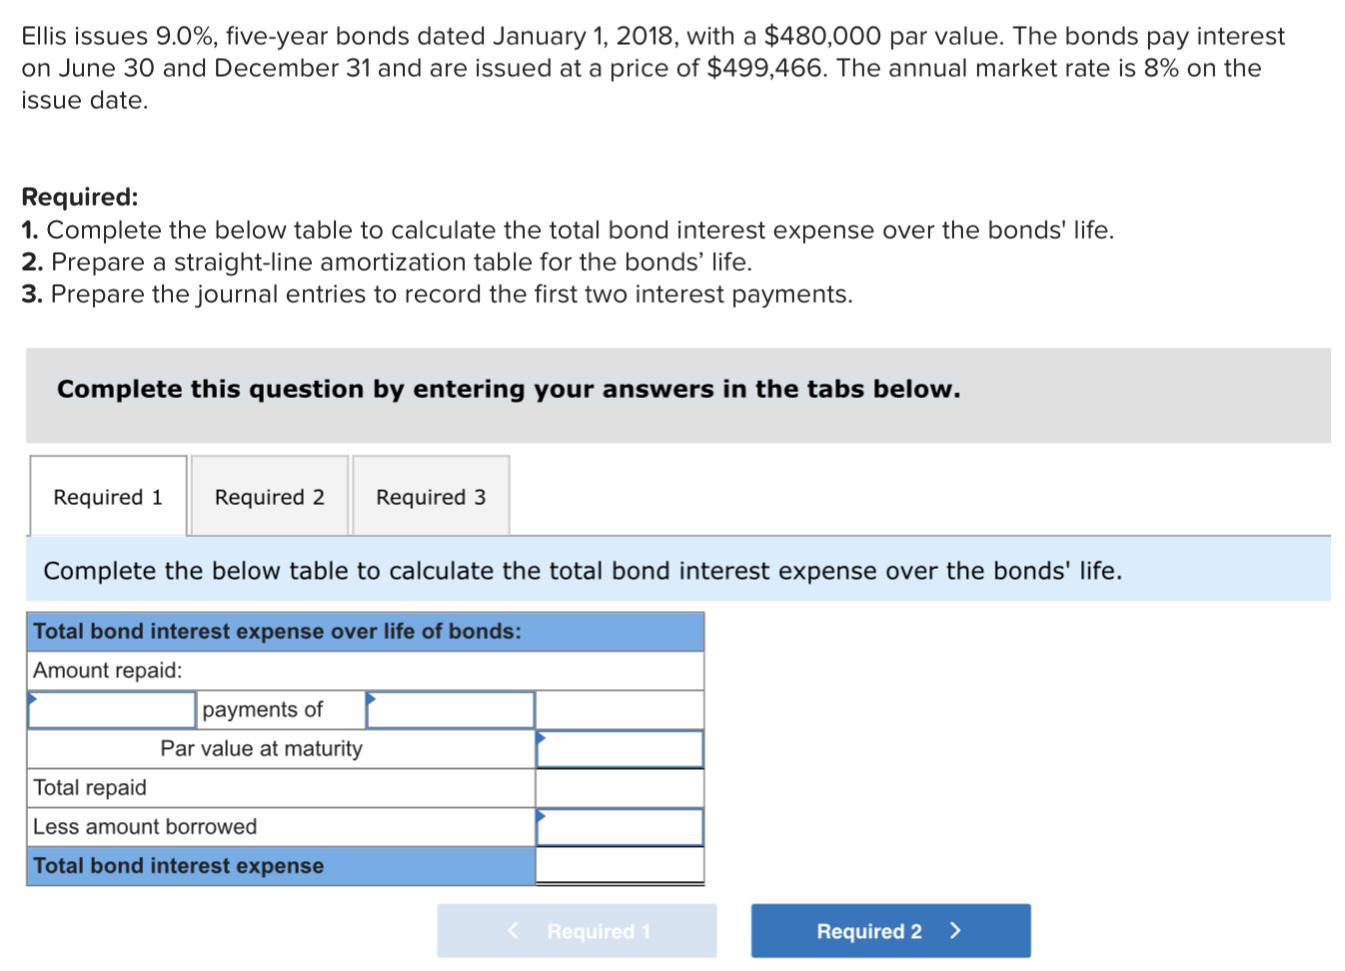The image size is (1345, 971).
Task: Click the Total bond interest expense answer cell
Action: pos(618,866)
